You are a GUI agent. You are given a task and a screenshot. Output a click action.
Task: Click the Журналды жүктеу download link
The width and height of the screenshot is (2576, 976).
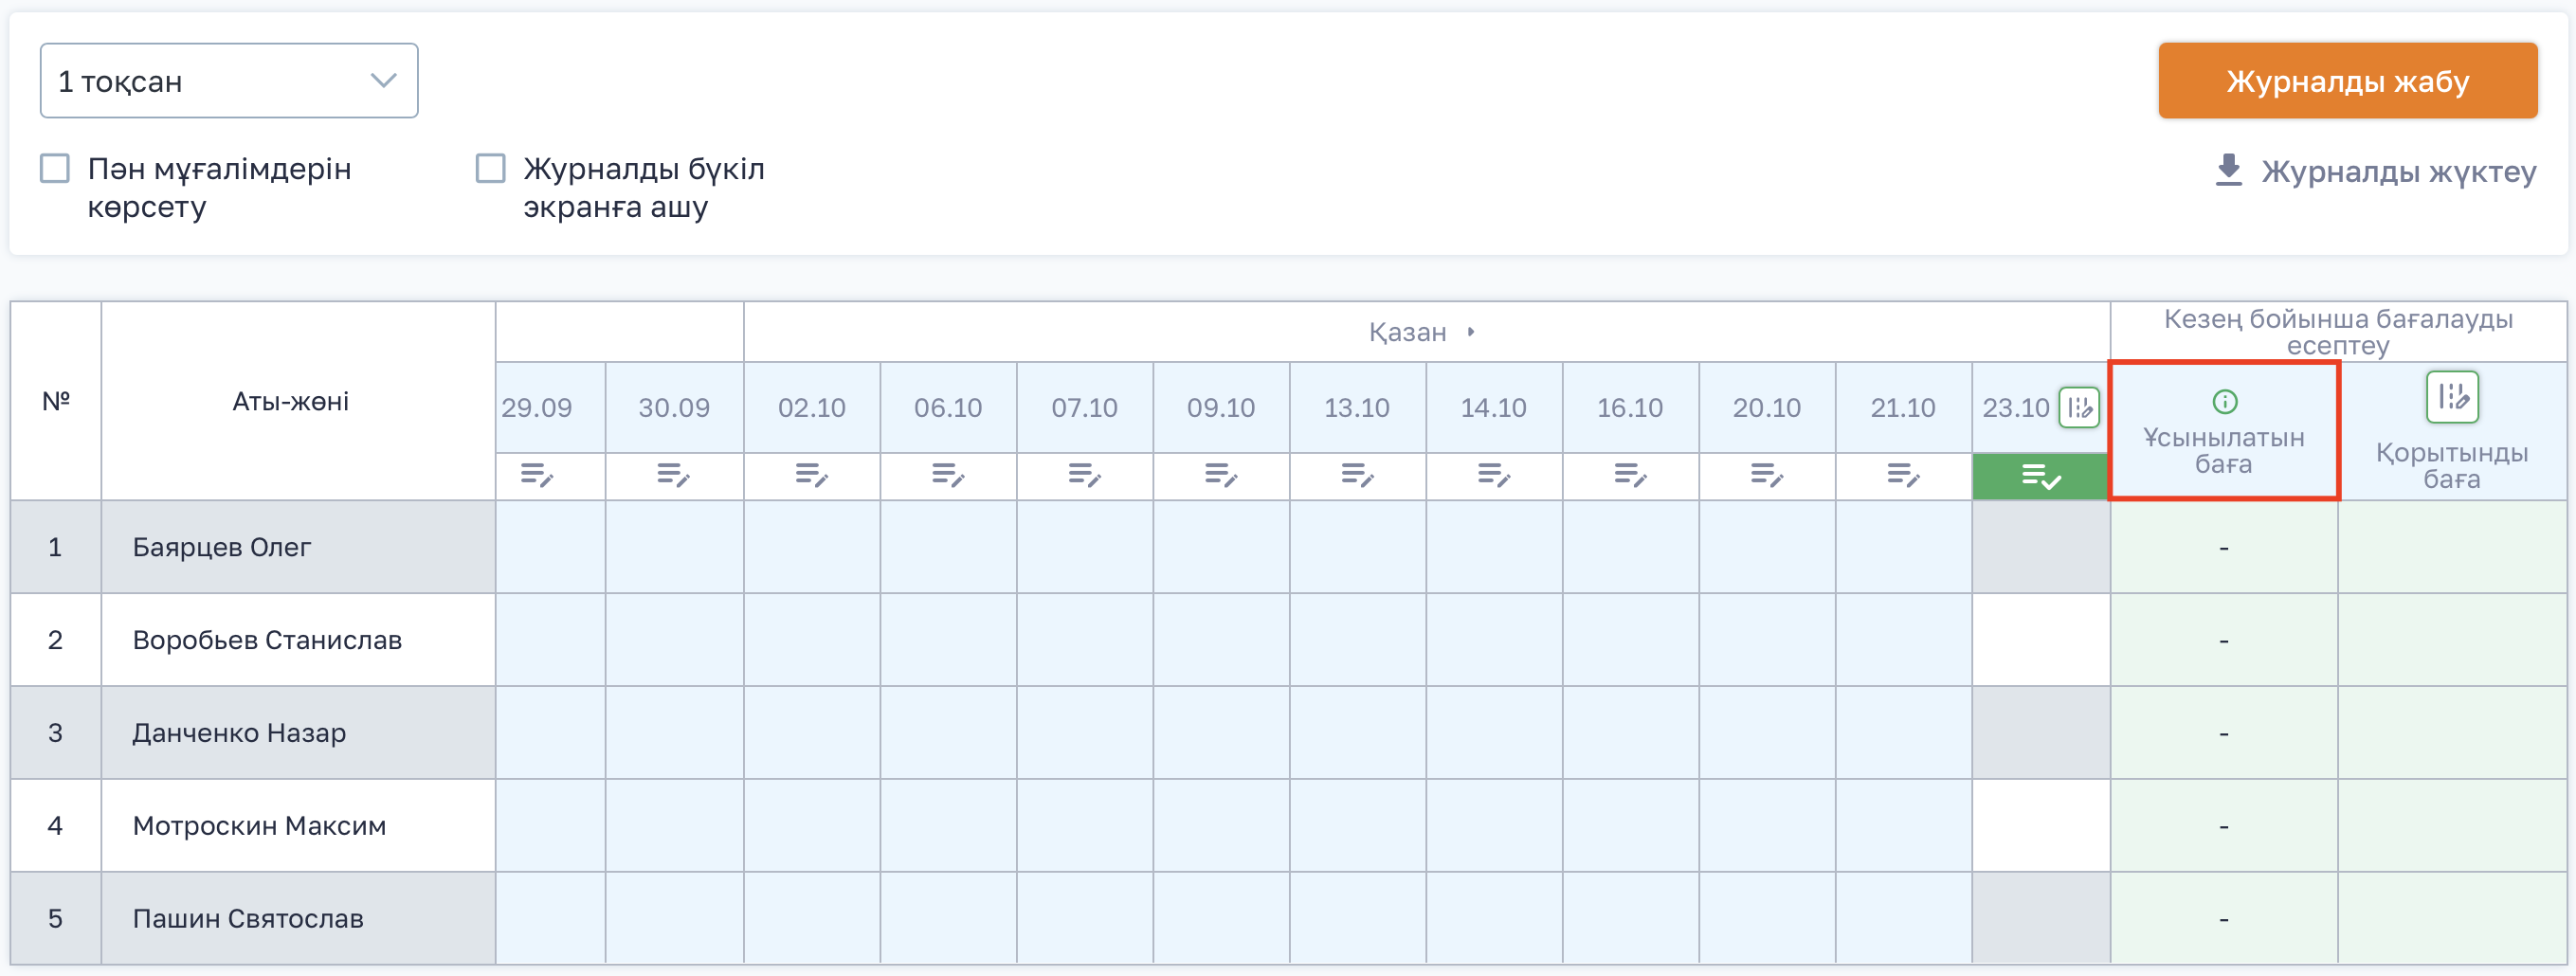pos(2398,172)
